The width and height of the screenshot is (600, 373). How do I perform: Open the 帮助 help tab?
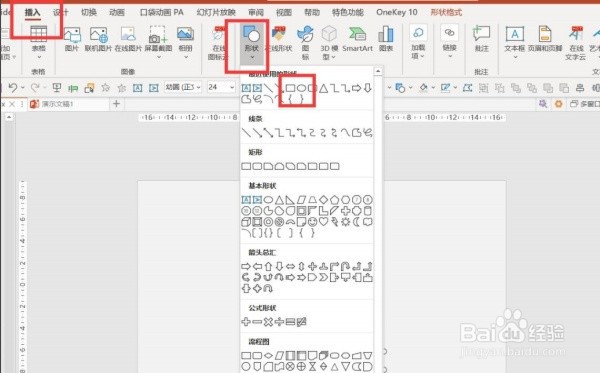(312, 12)
